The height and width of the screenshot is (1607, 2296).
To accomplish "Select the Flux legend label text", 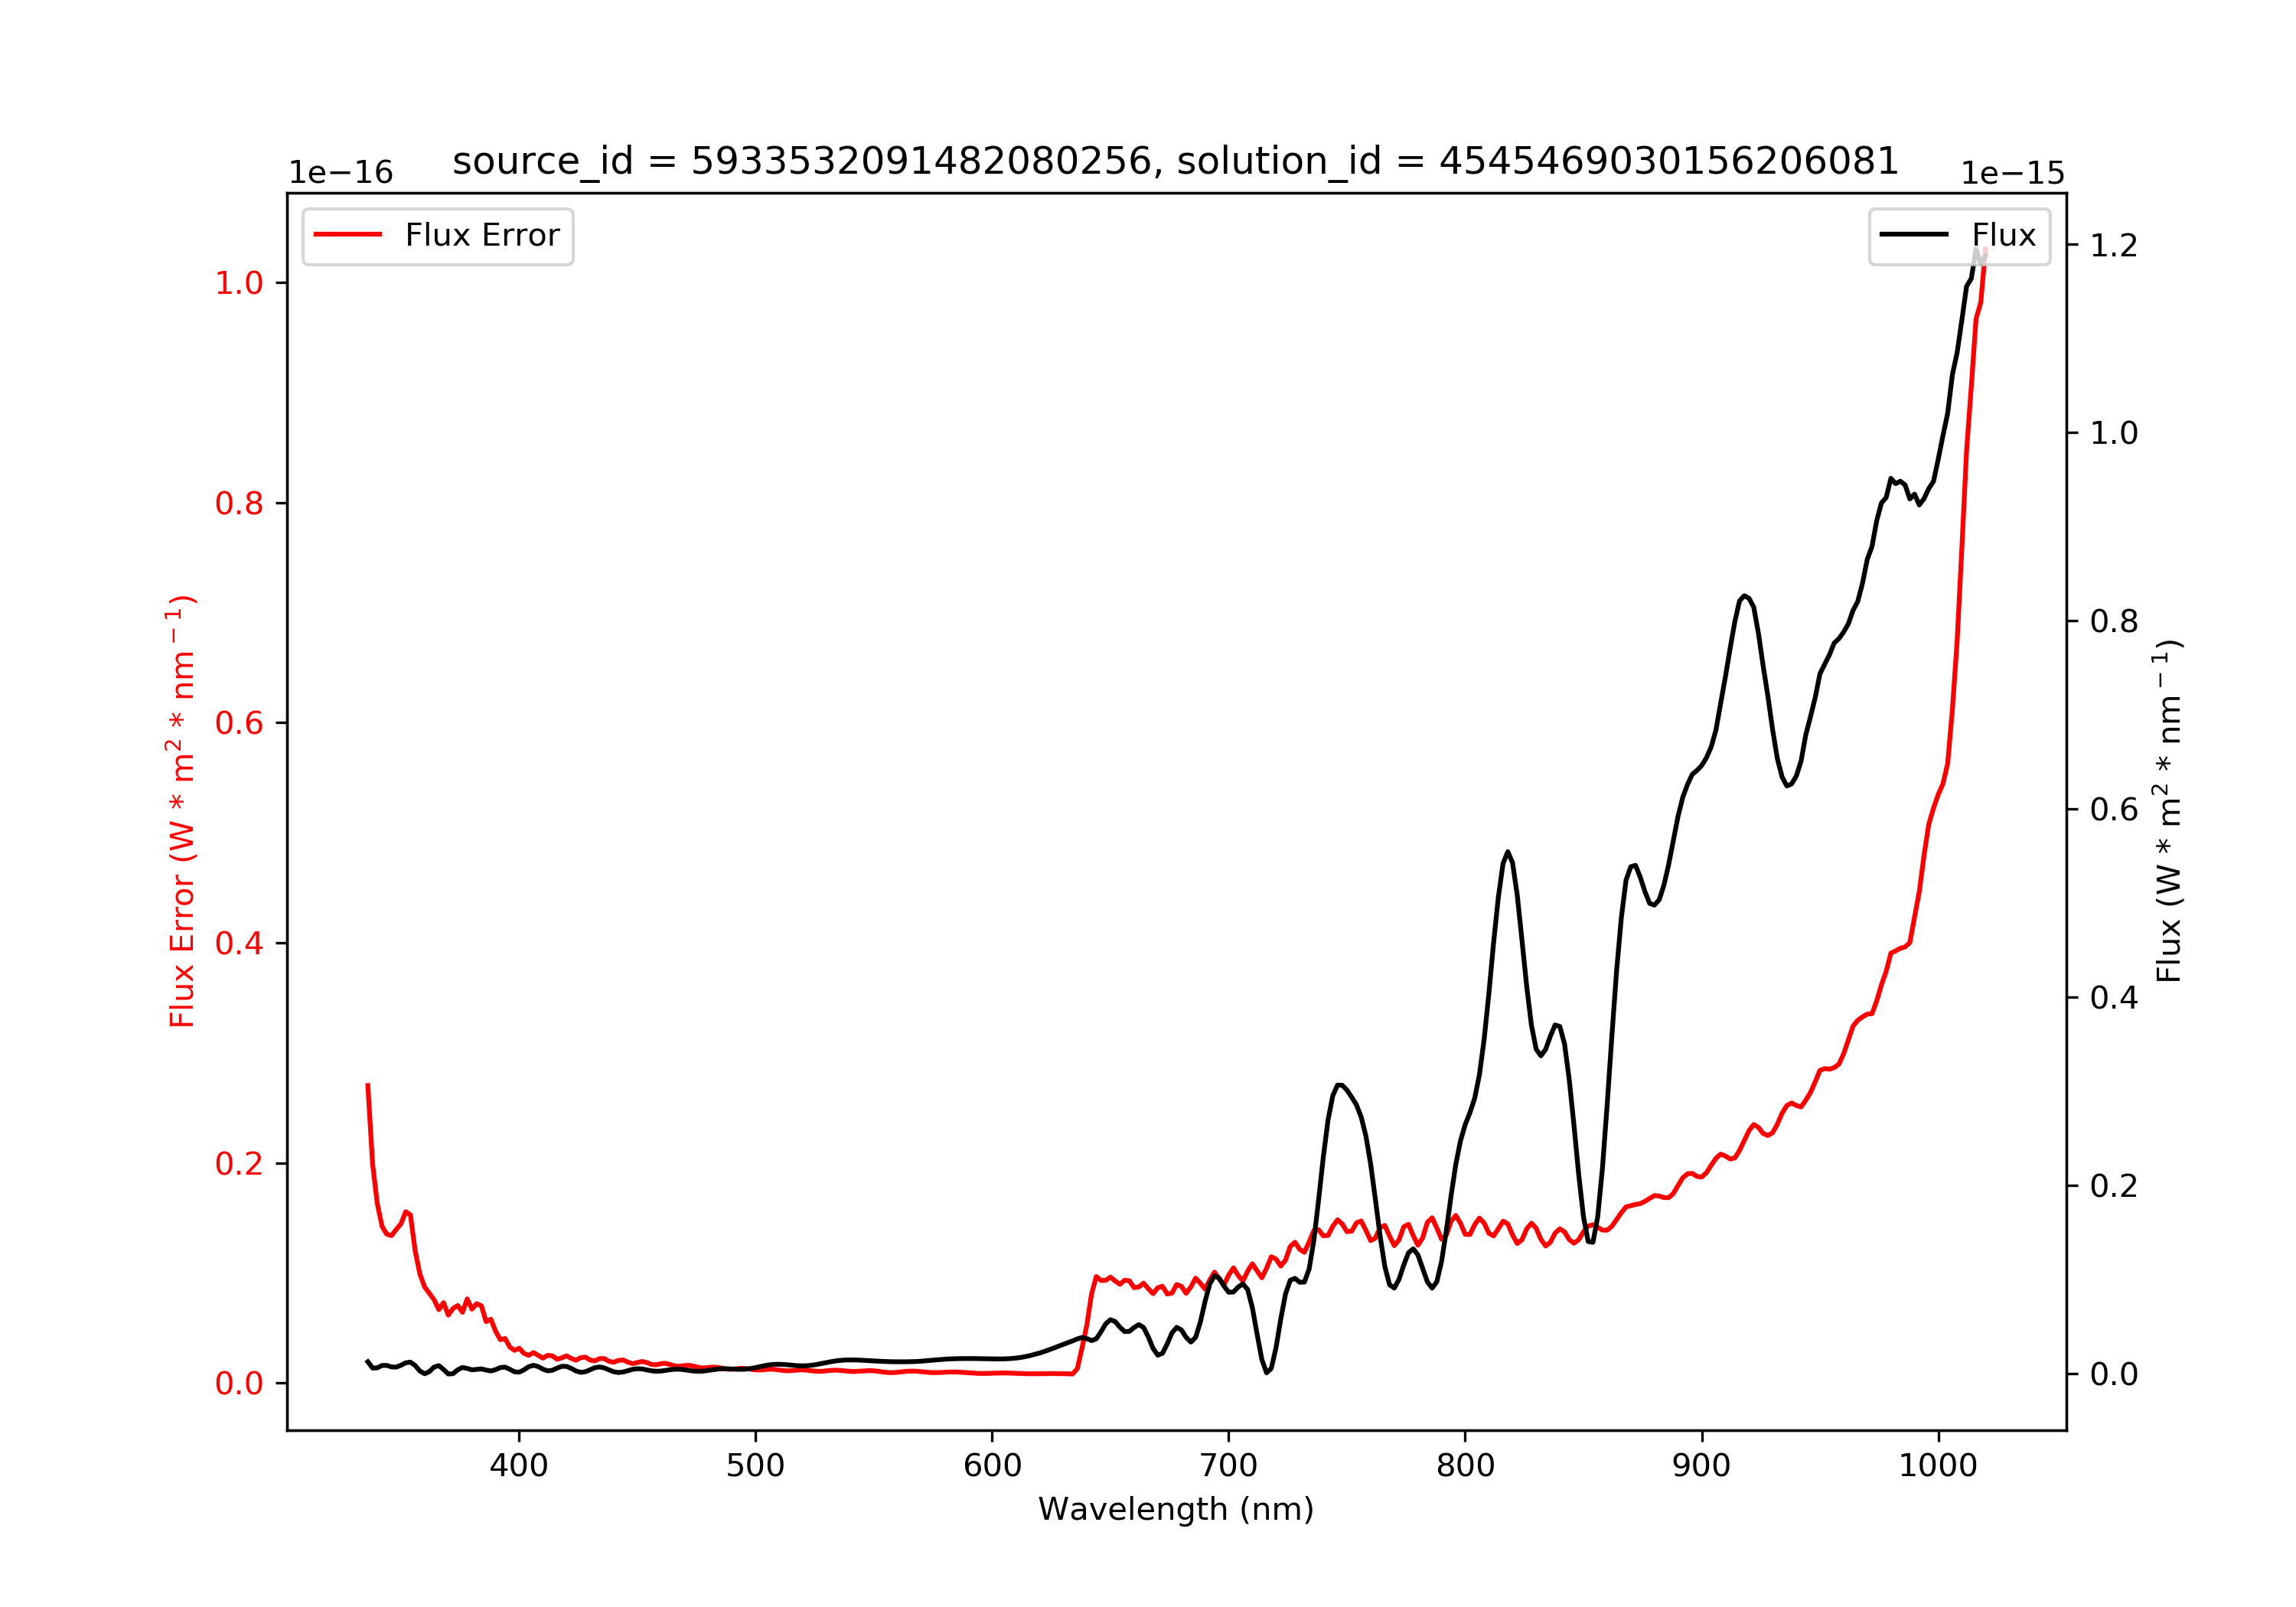I will click(x=2004, y=235).
